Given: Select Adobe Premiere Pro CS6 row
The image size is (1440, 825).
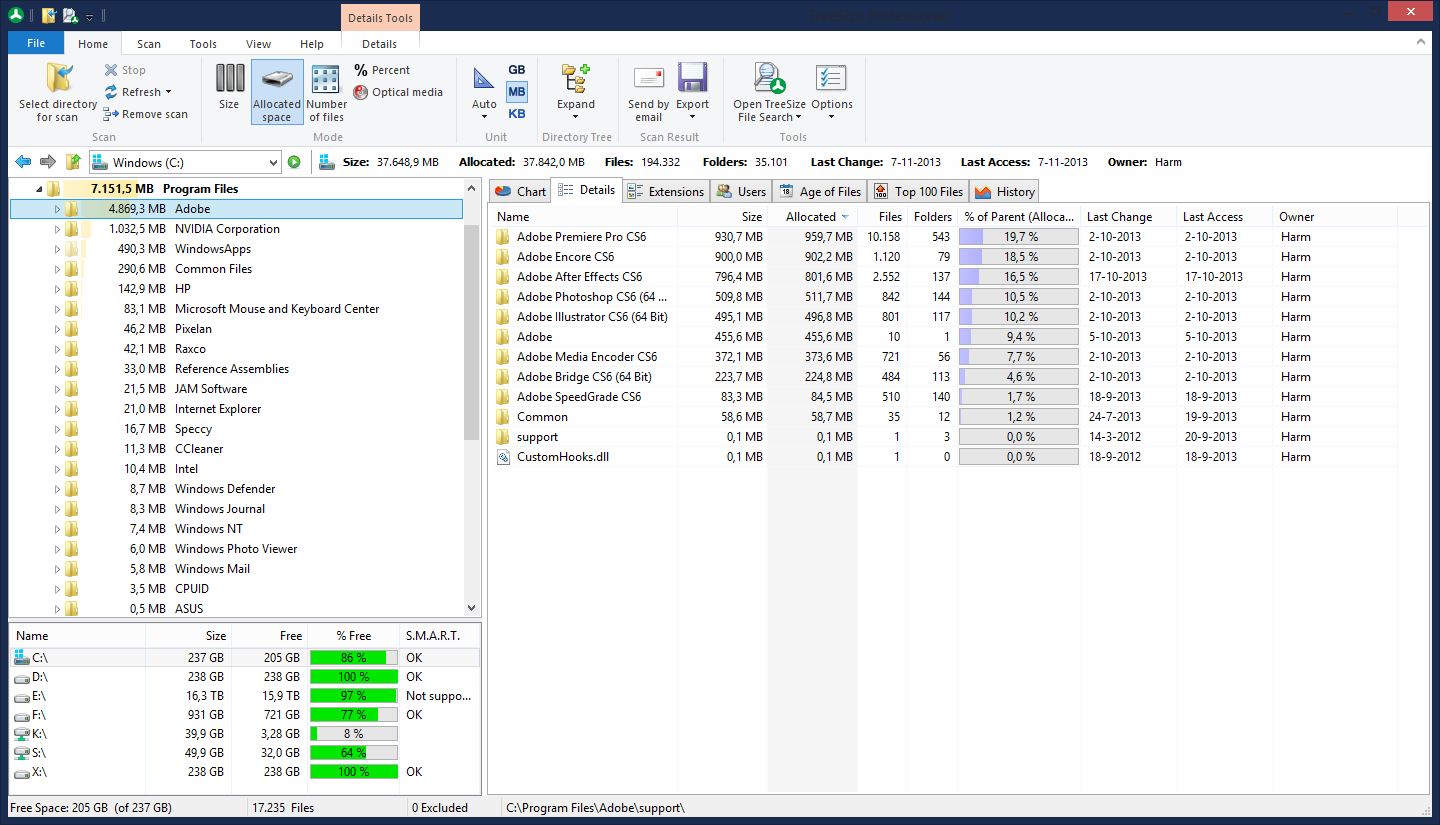Looking at the screenshot, I should point(944,237).
